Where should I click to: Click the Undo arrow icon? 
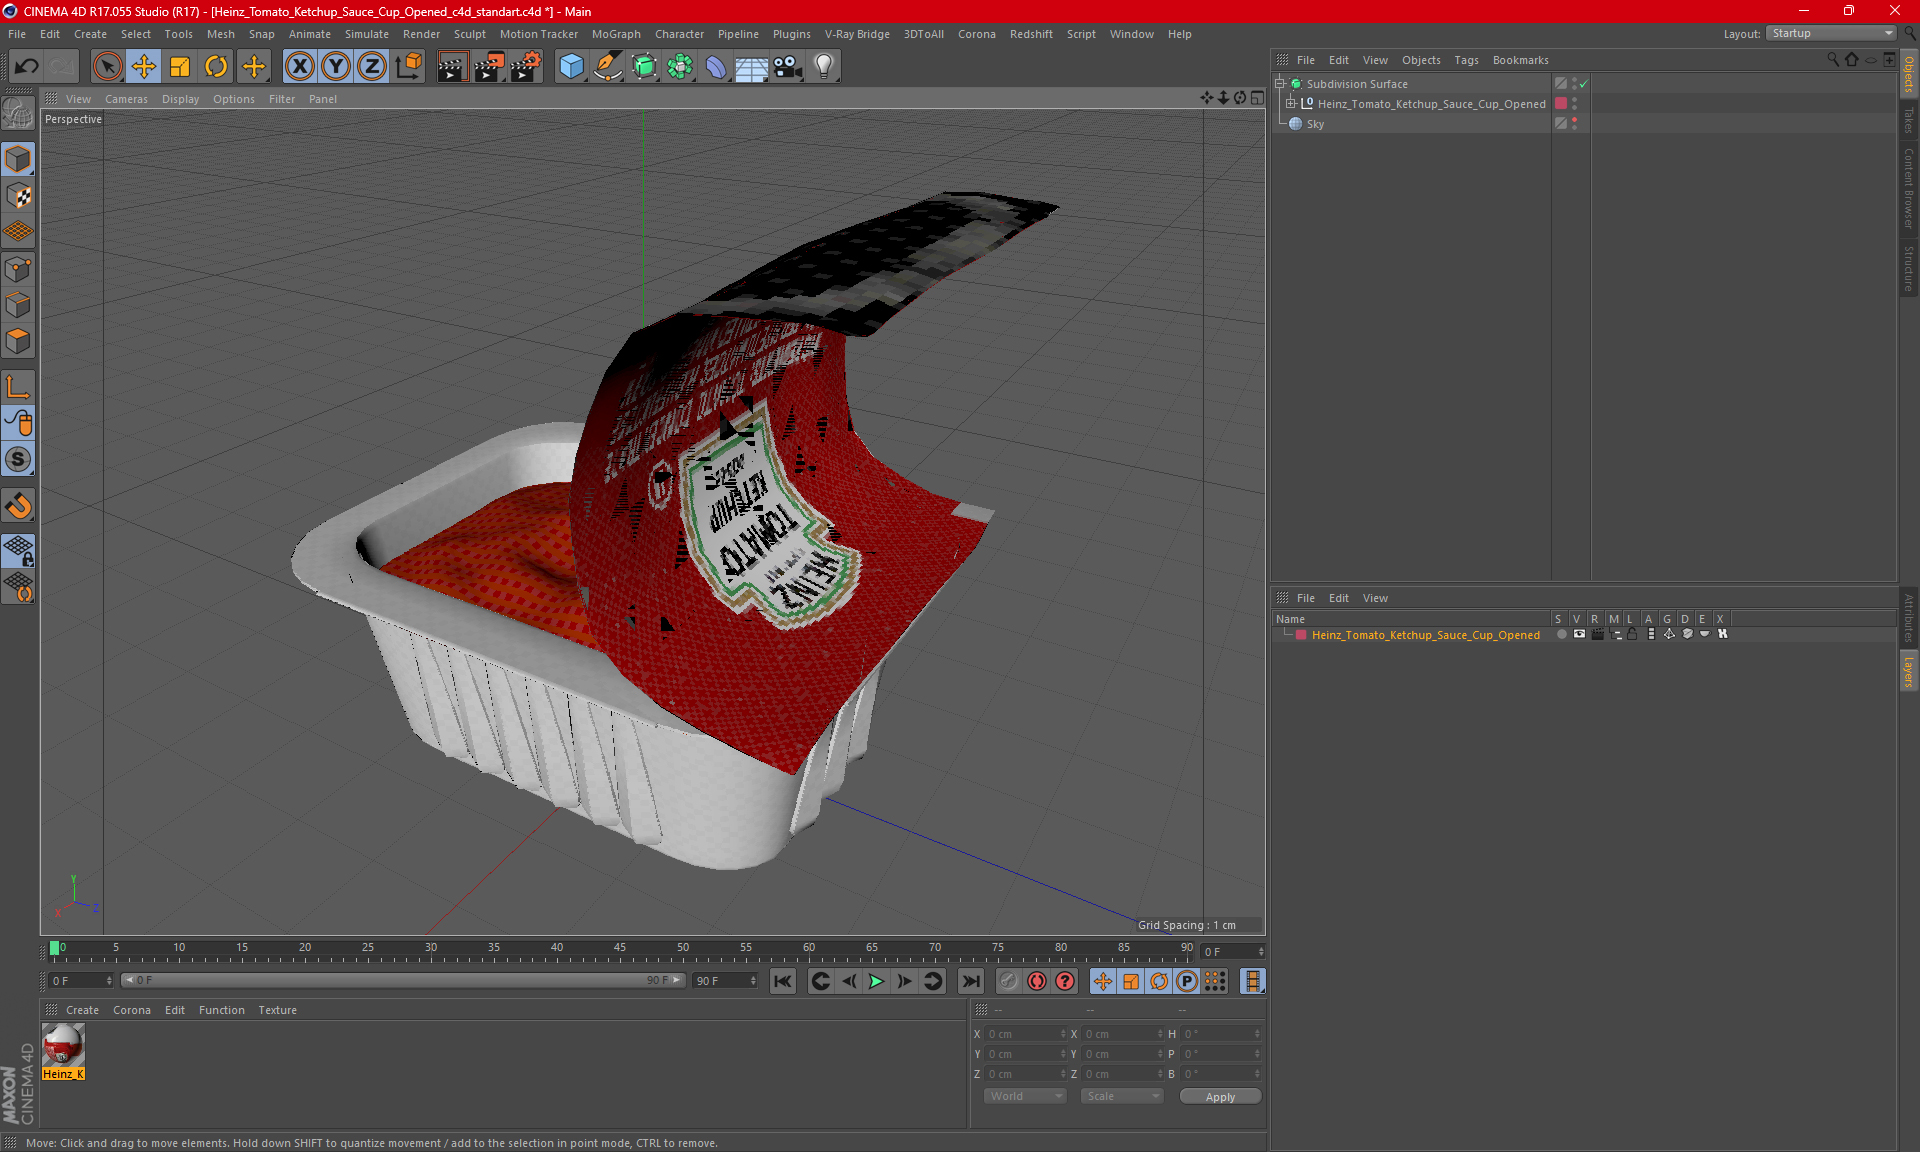point(27,66)
